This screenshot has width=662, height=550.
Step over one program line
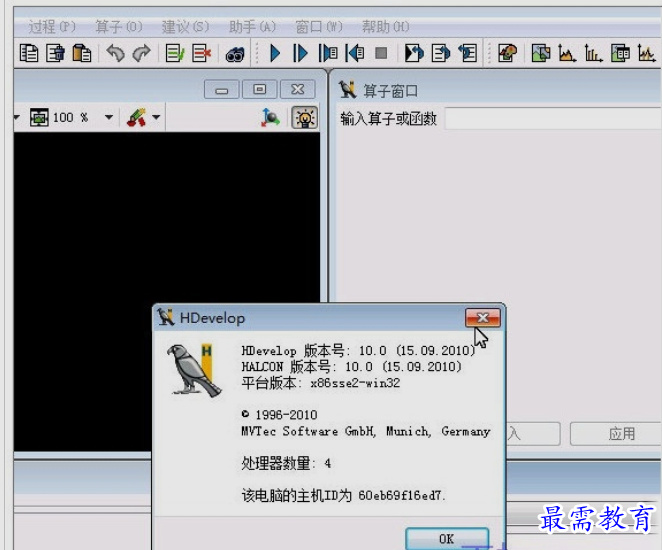point(300,54)
